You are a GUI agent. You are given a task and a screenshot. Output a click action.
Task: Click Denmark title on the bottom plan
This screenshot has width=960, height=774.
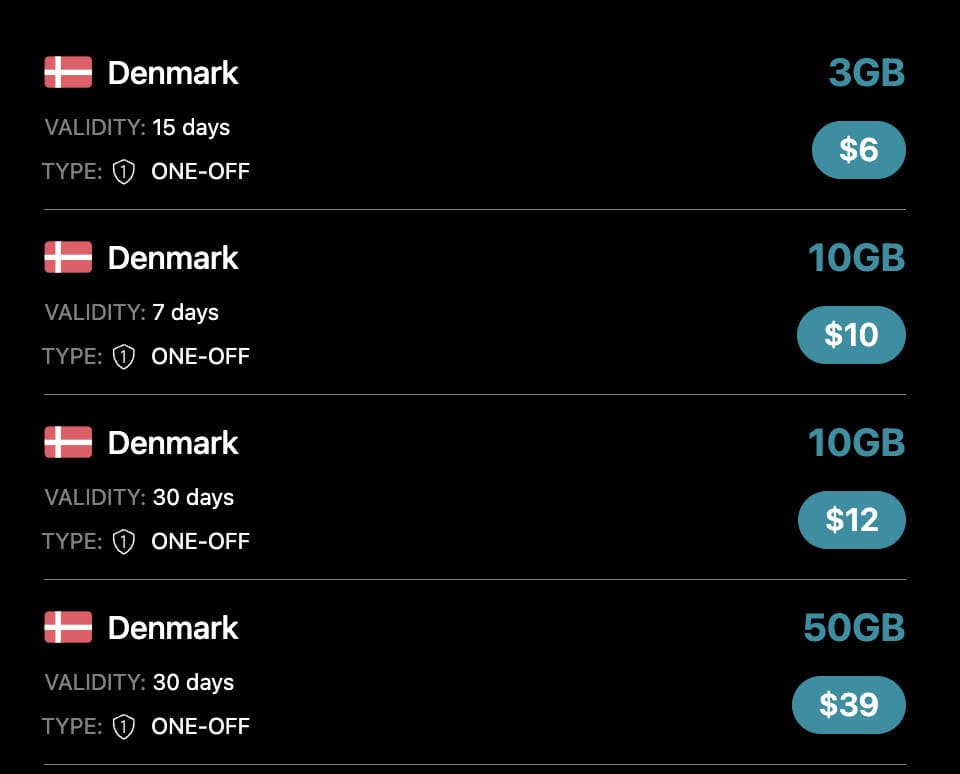(x=173, y=627)
